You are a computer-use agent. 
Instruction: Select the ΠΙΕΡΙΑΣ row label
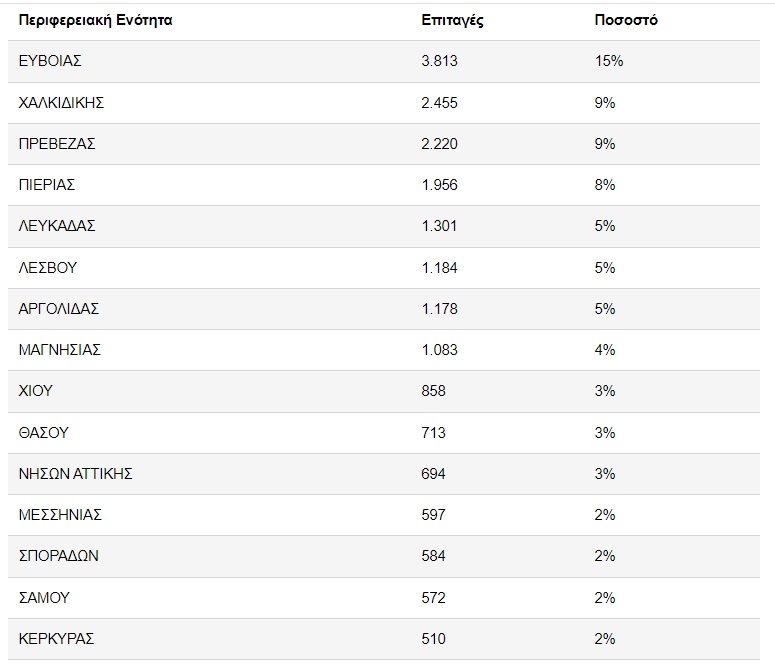47,185
